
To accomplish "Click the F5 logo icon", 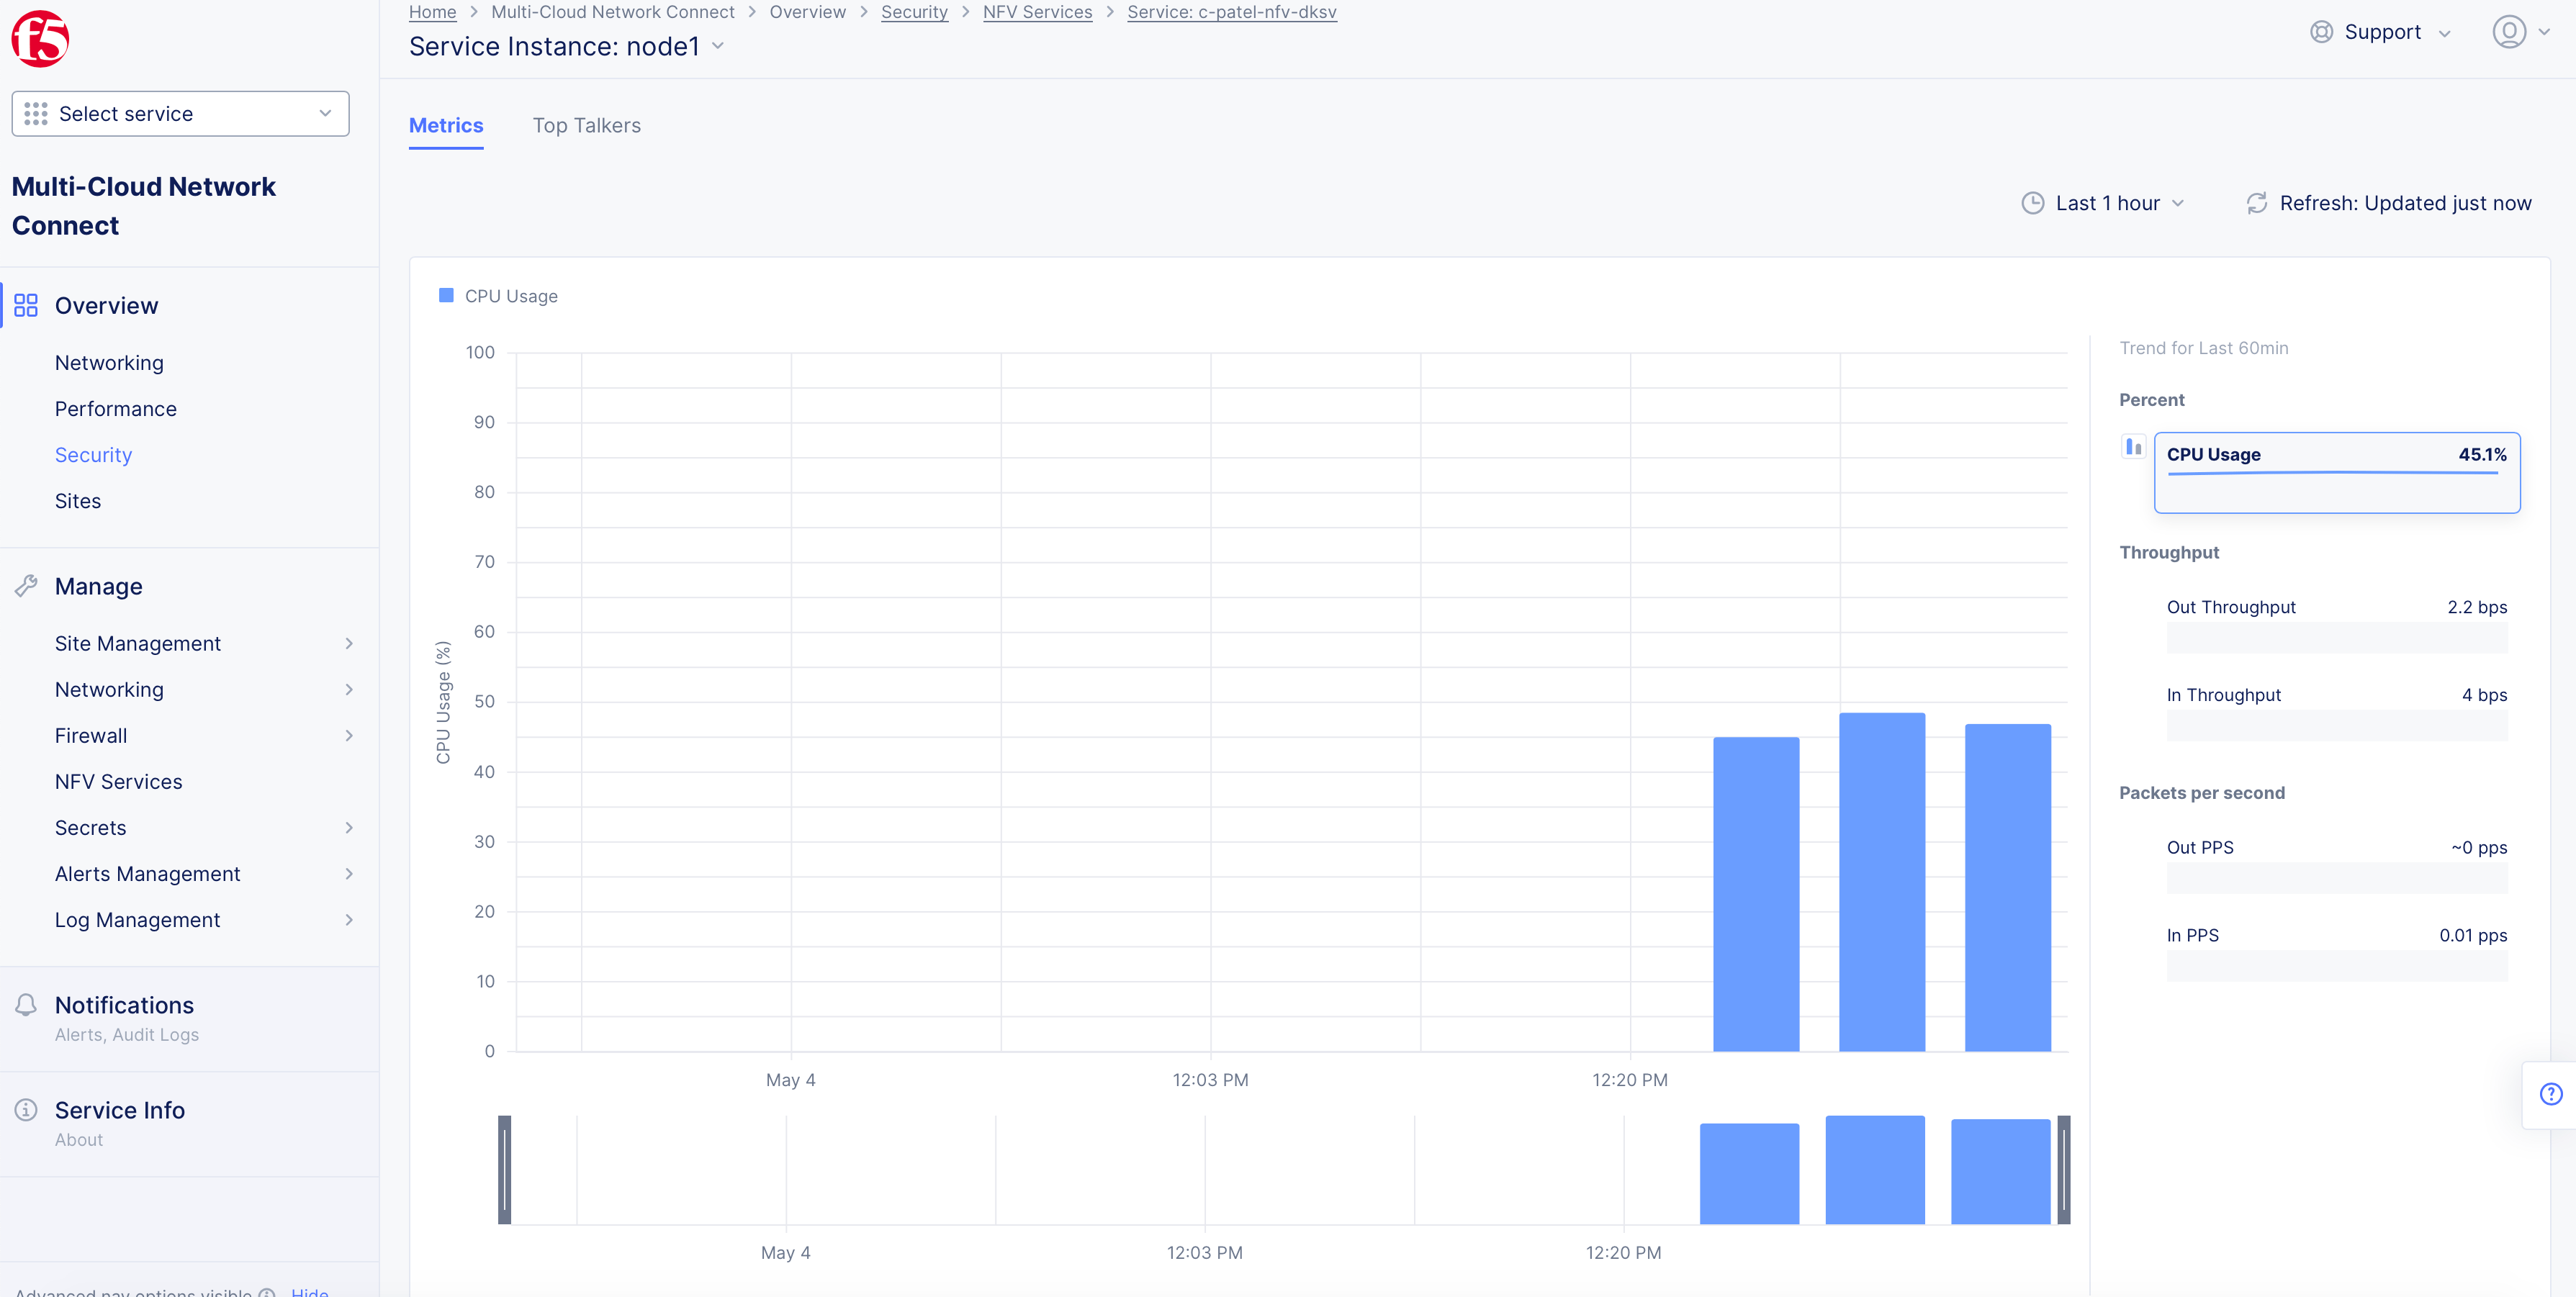I will tap(40, 38).
